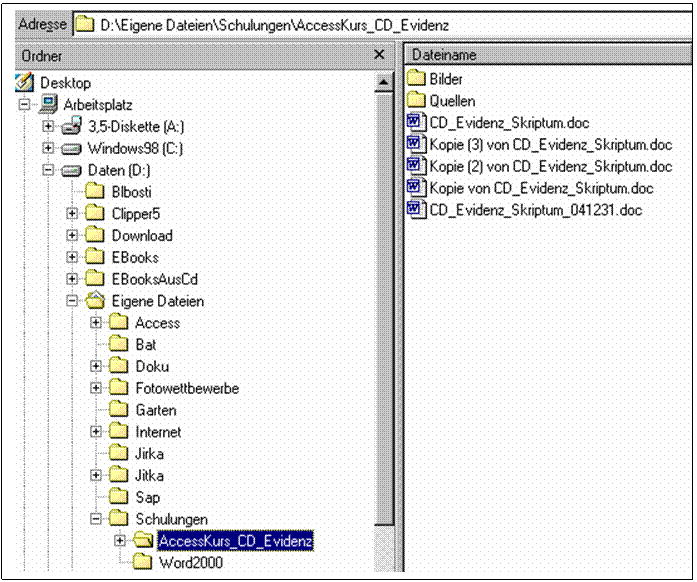Select the Schulungen folder label
Image resolution: width=697 pixels, height=582 pixels.
pyautogui.click(x=172, y=519)
